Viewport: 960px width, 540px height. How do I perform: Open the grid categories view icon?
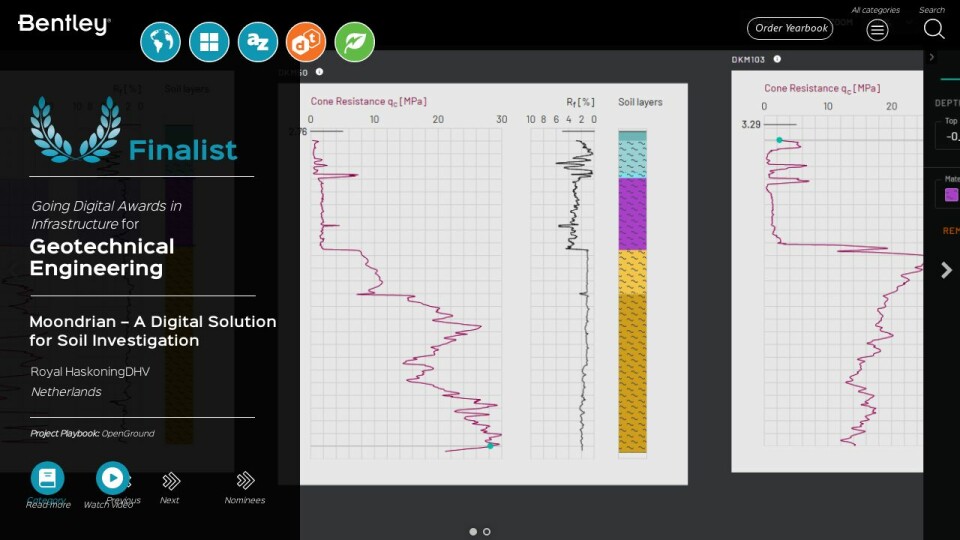coord(209,42)
